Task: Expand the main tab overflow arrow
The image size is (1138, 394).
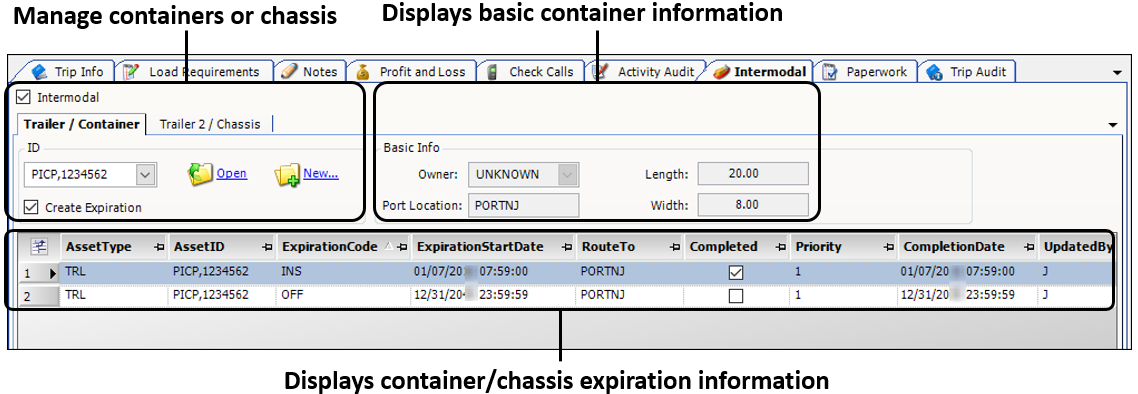Action: tap(1116, 73)
